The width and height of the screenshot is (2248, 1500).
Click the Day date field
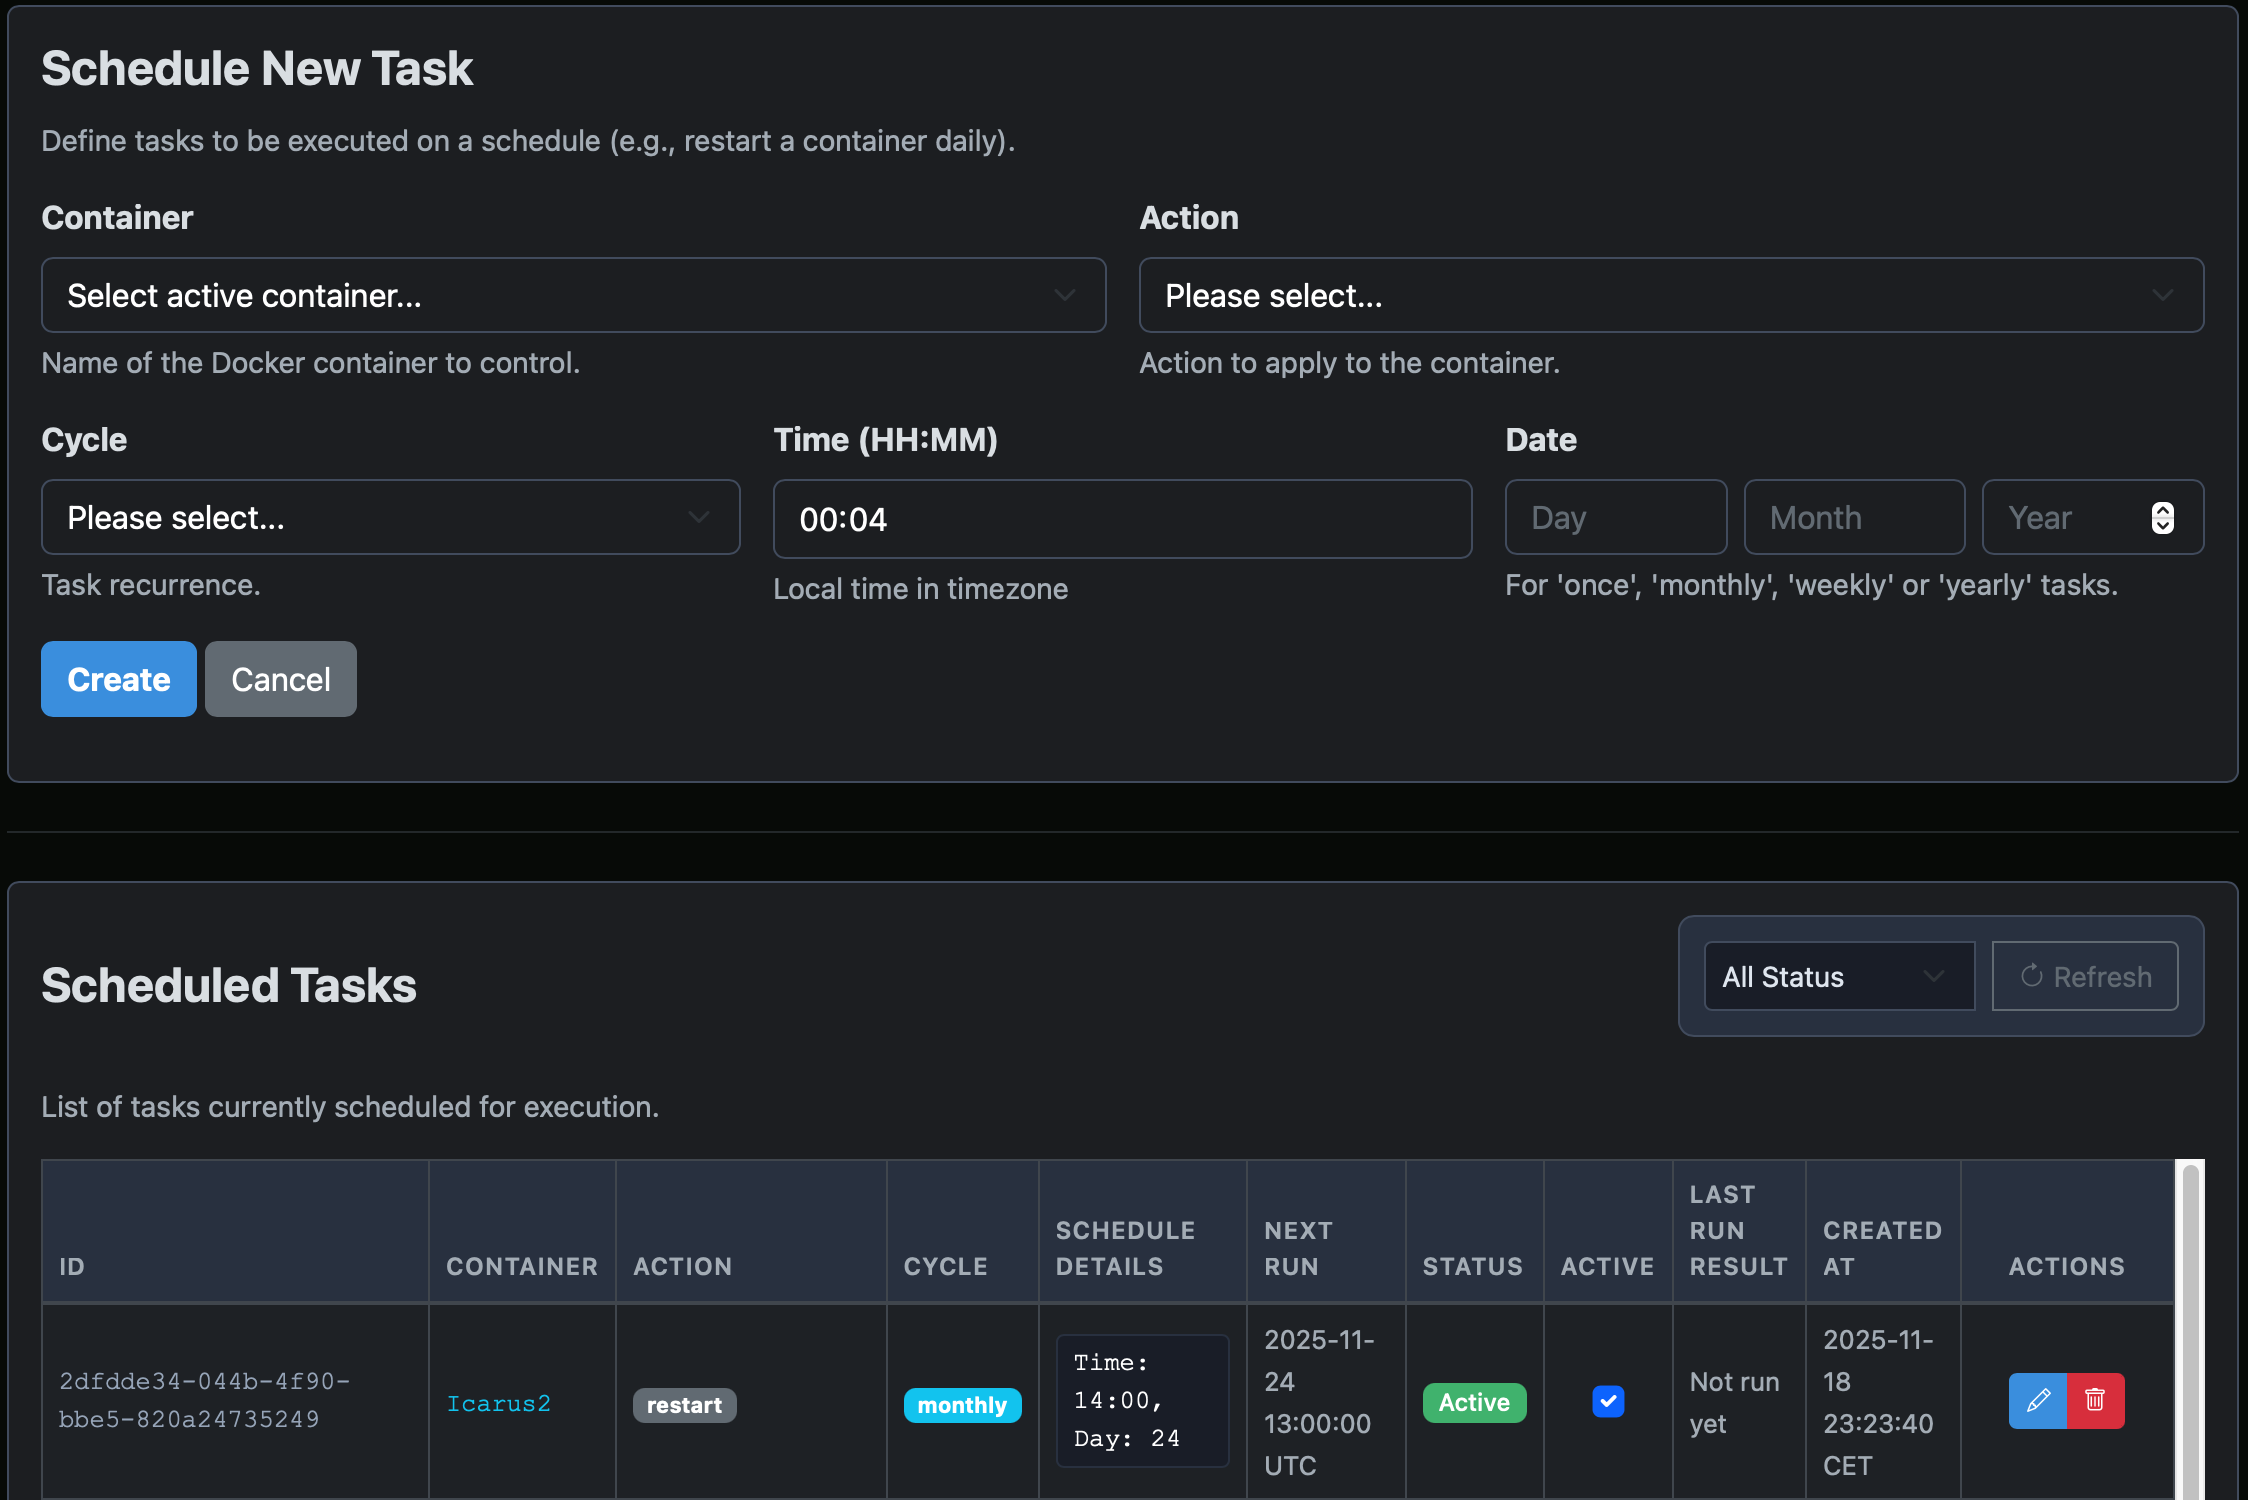tap(1615, 517)
